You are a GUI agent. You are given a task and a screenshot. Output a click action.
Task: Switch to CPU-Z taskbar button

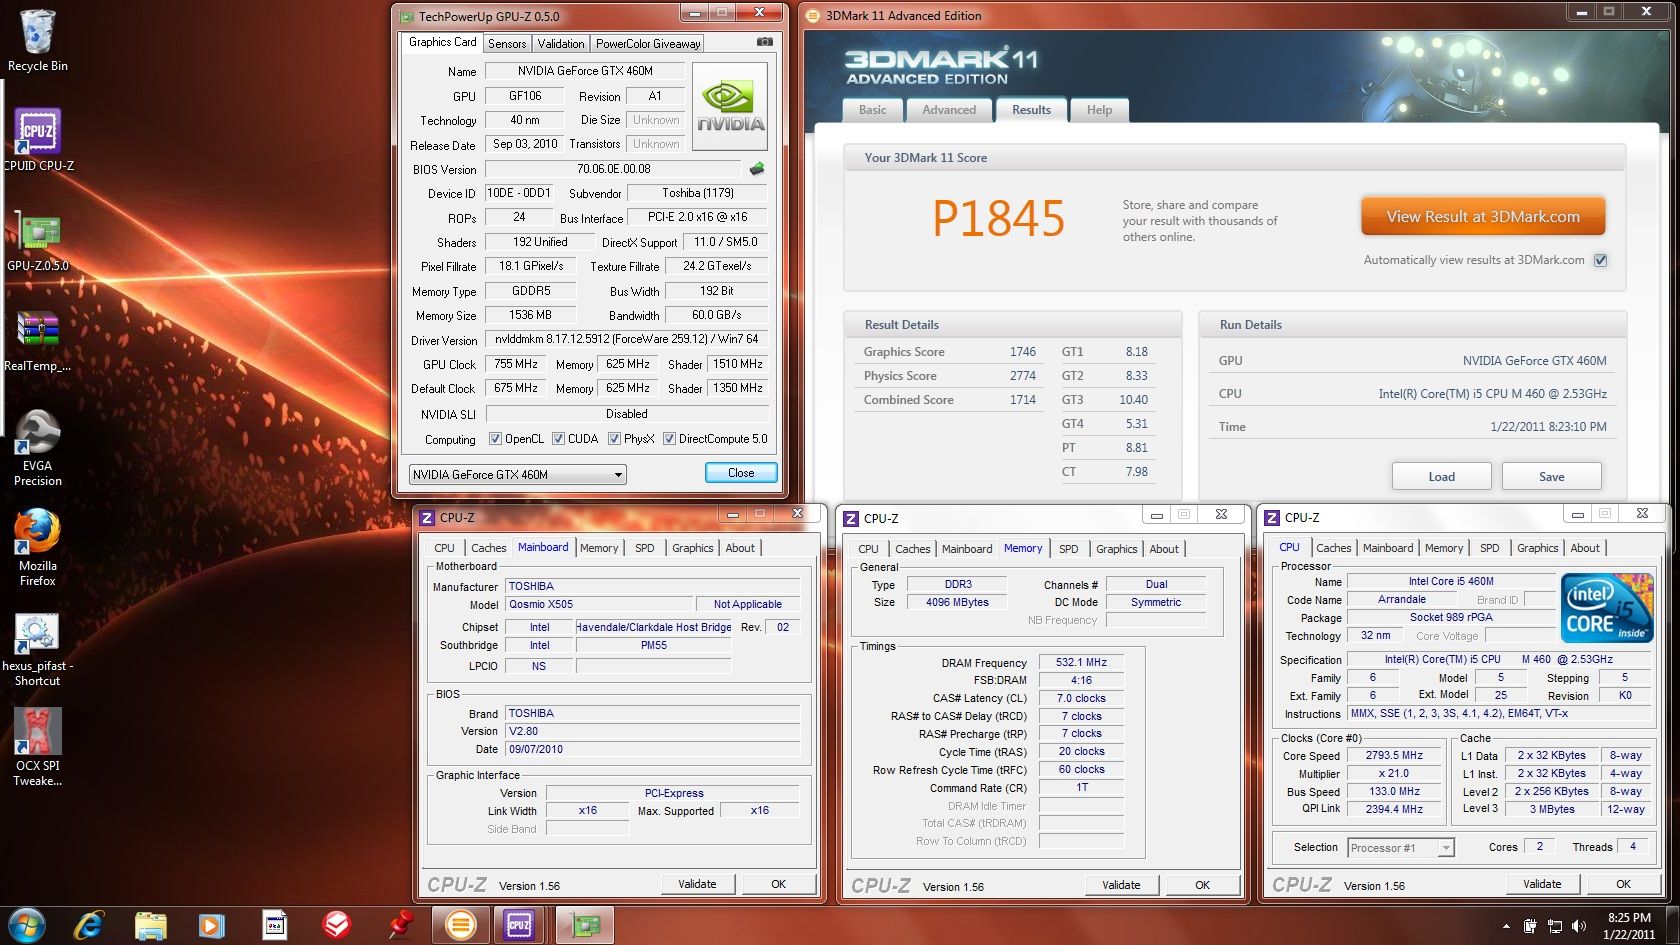[x=519, y=925]
